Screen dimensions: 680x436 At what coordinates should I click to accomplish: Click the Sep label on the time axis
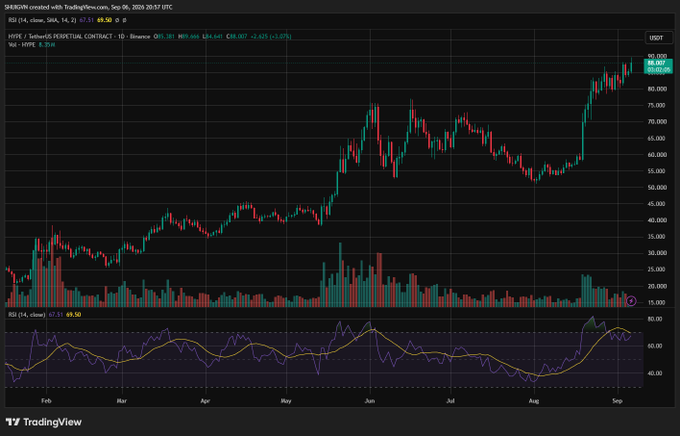click(x=617, y=401)
